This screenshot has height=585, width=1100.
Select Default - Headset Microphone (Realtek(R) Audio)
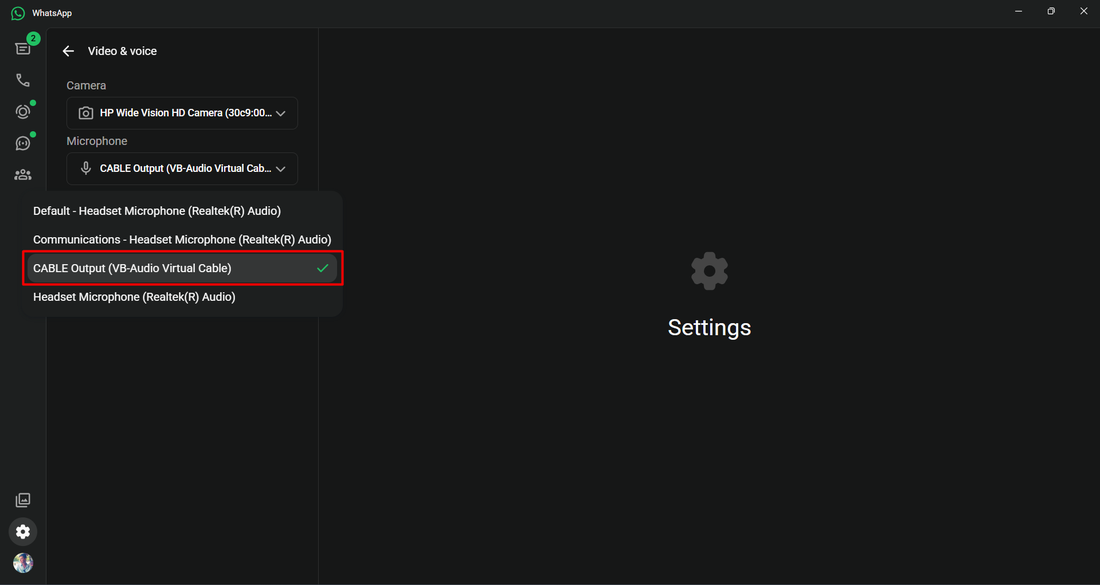click(182, 210)
